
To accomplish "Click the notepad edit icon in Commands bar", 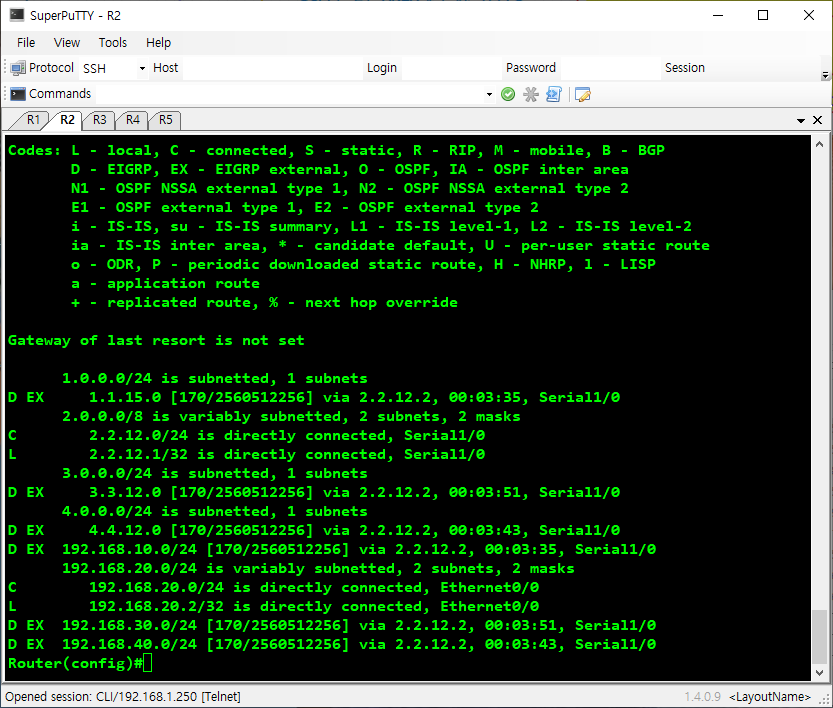I will point(582,95).
